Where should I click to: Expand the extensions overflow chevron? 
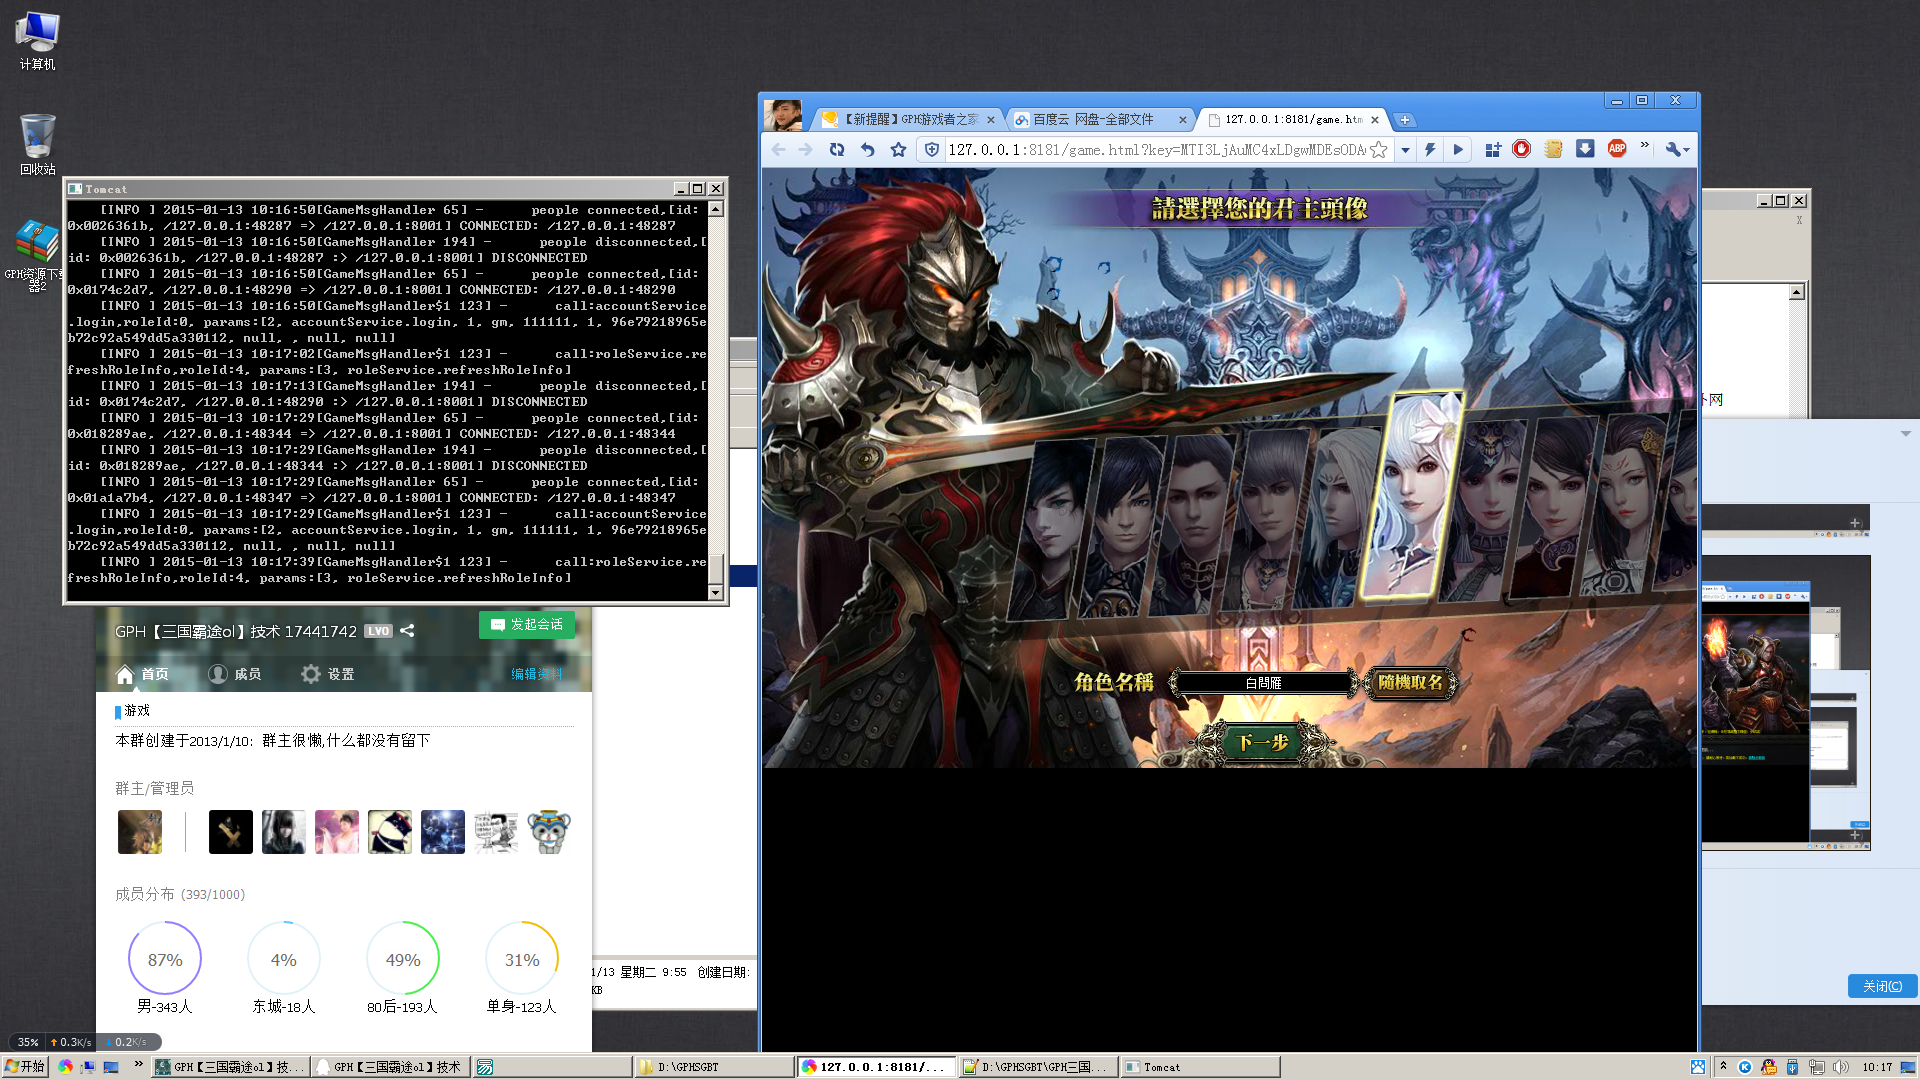point(1645,146)
